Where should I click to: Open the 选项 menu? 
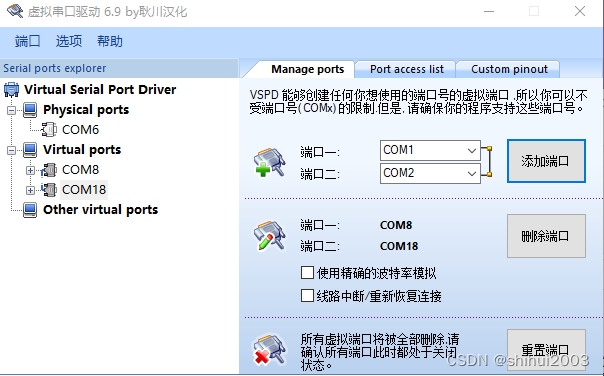coord(69,41)
